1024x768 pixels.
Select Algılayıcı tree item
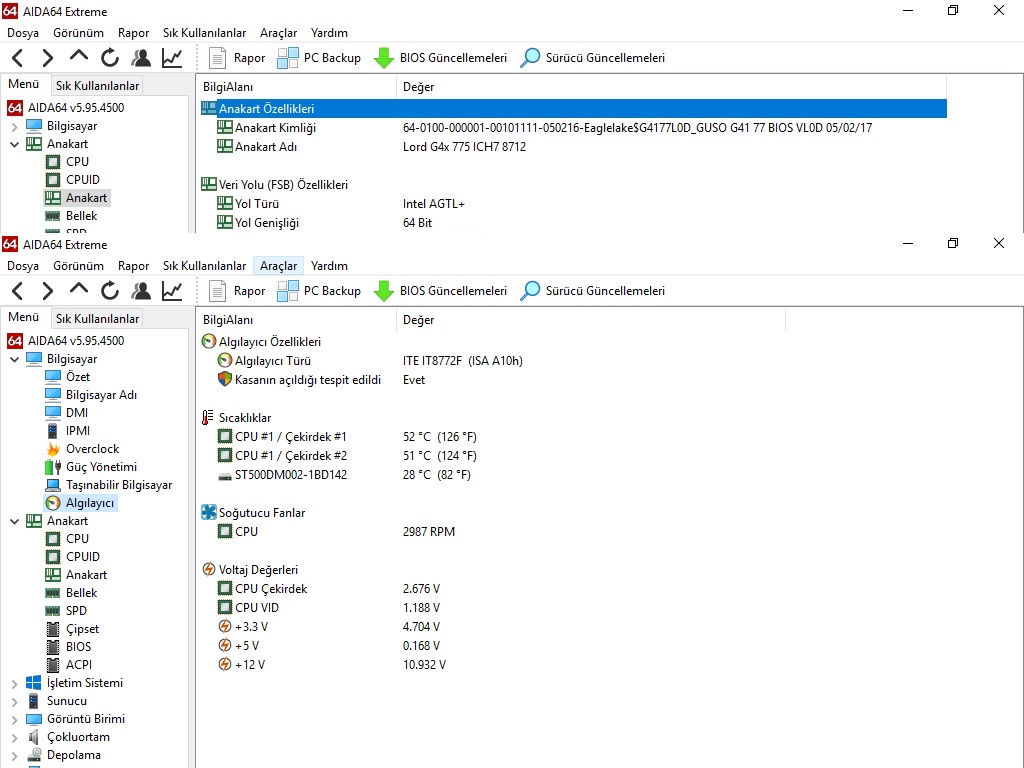89,503
